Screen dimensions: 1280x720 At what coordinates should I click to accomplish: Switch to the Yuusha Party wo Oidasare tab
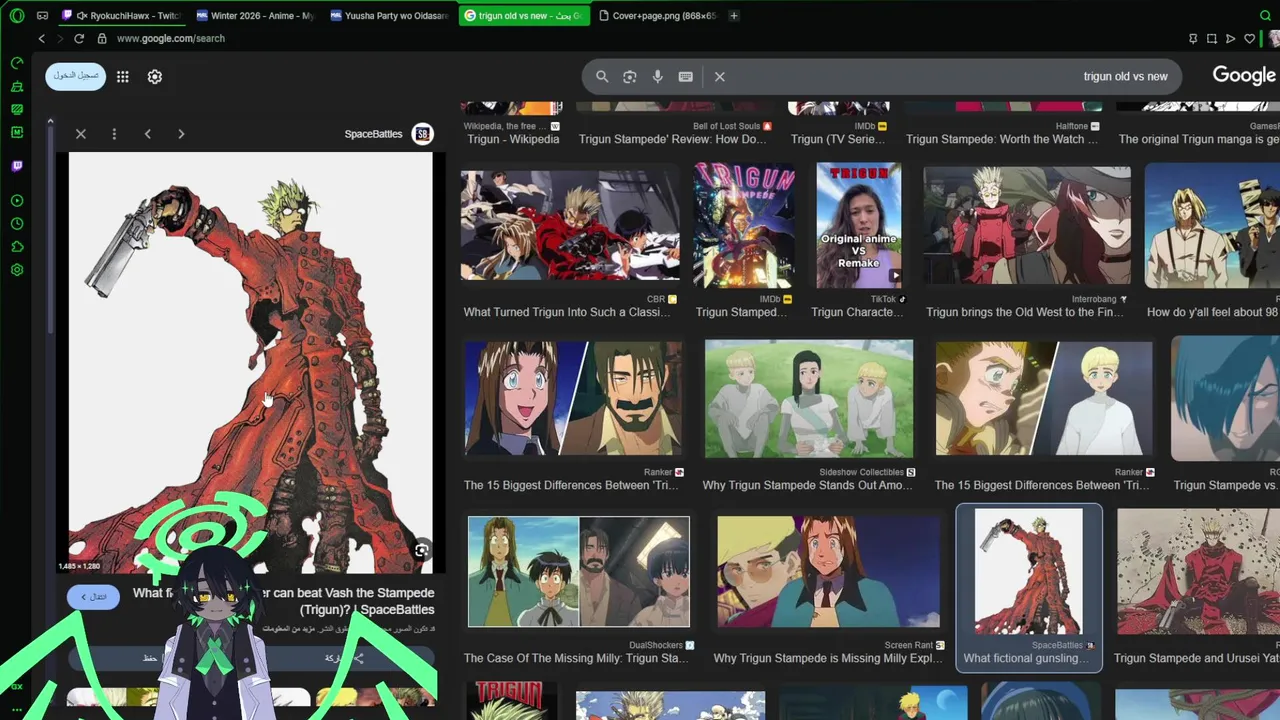[x=390, y=16]
